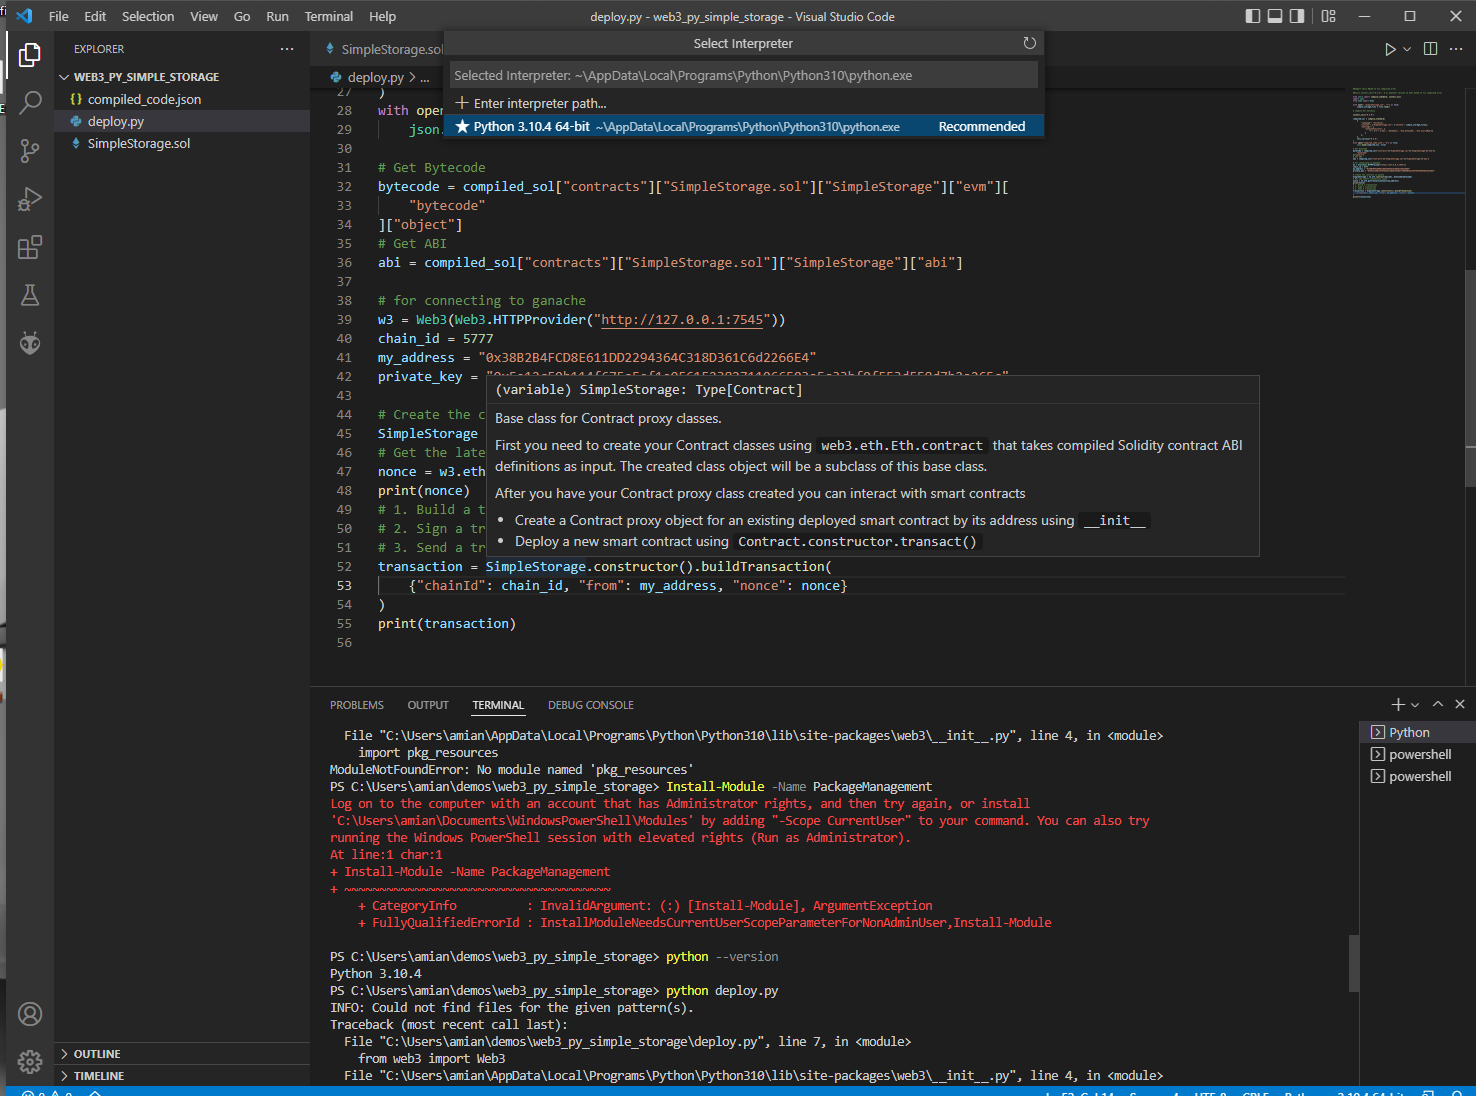The image size is (1476, 1096).
Task: Open the Selection menu
Action: click(148, 16)
